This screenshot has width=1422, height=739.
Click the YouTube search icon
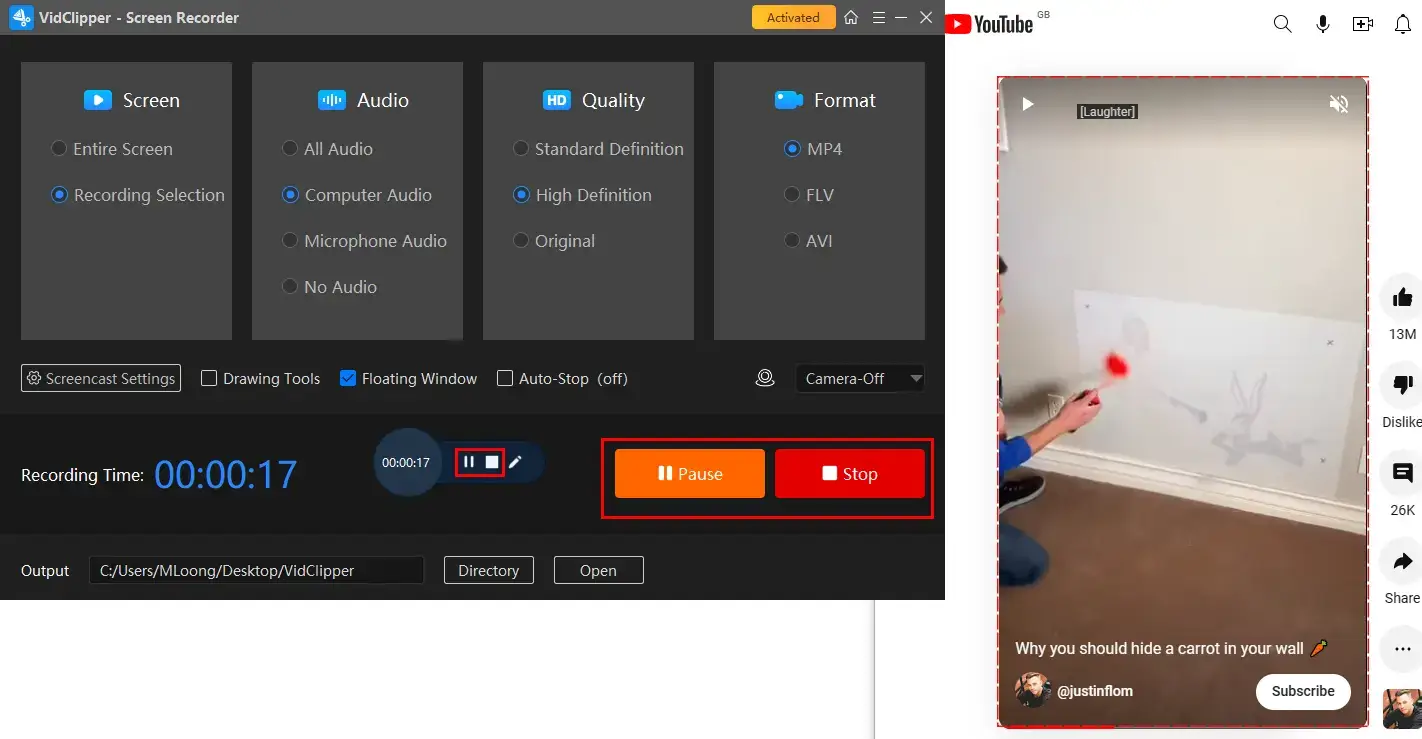click(x=1282, y=24)
